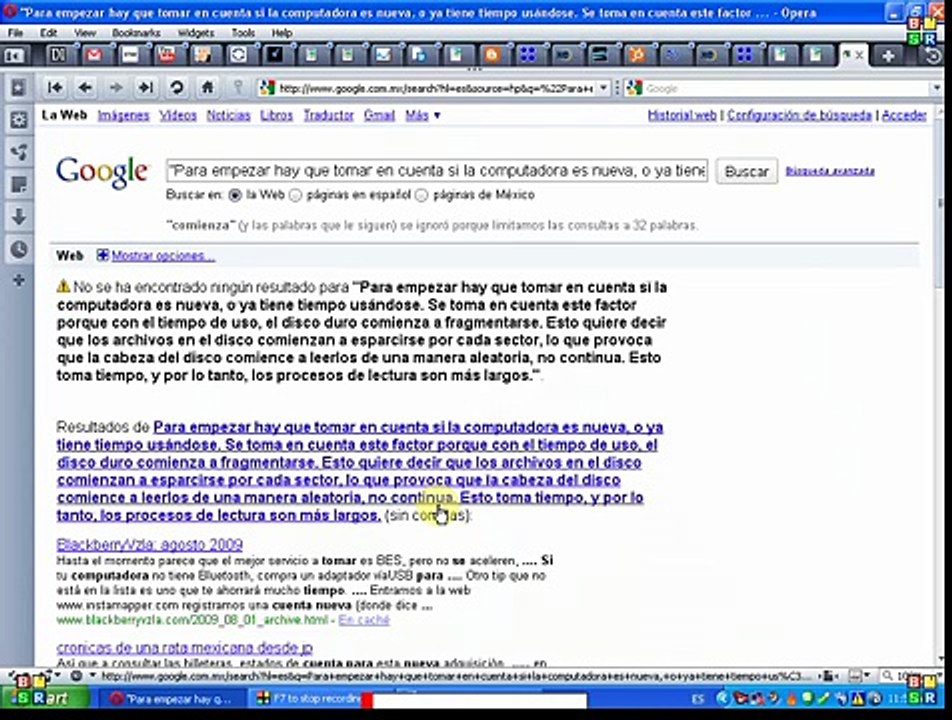Select the 'páginas de México' radio button
The image size is (952, 720).
422,195
